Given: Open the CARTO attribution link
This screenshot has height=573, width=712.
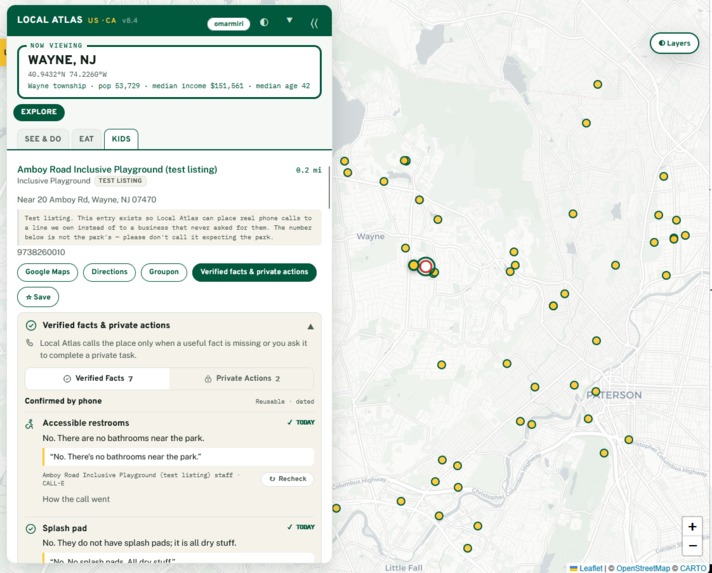Looking at the screenshot, I should (x=693, y=568).
